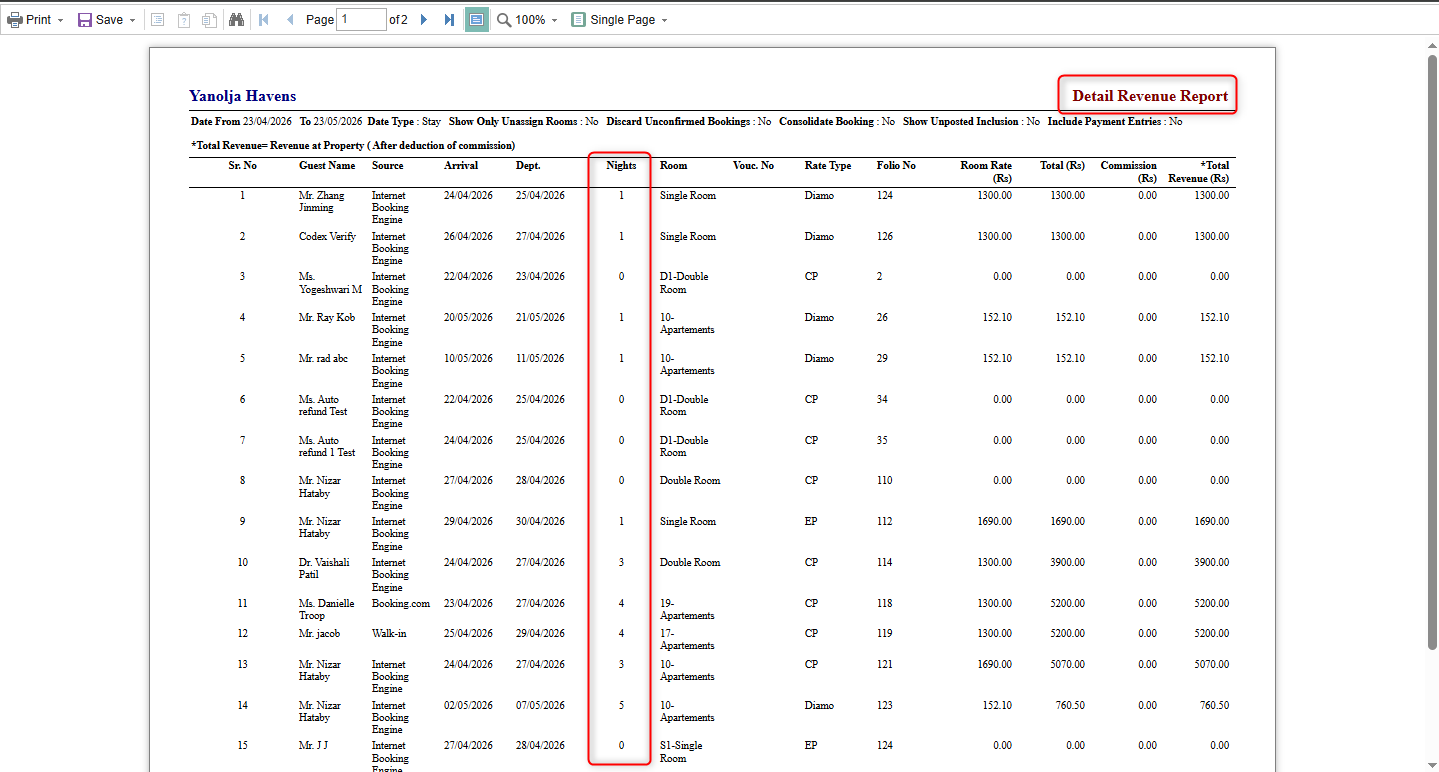
Task: Jump to the last page
Action: pyautogui.click(x=449, y=20)
